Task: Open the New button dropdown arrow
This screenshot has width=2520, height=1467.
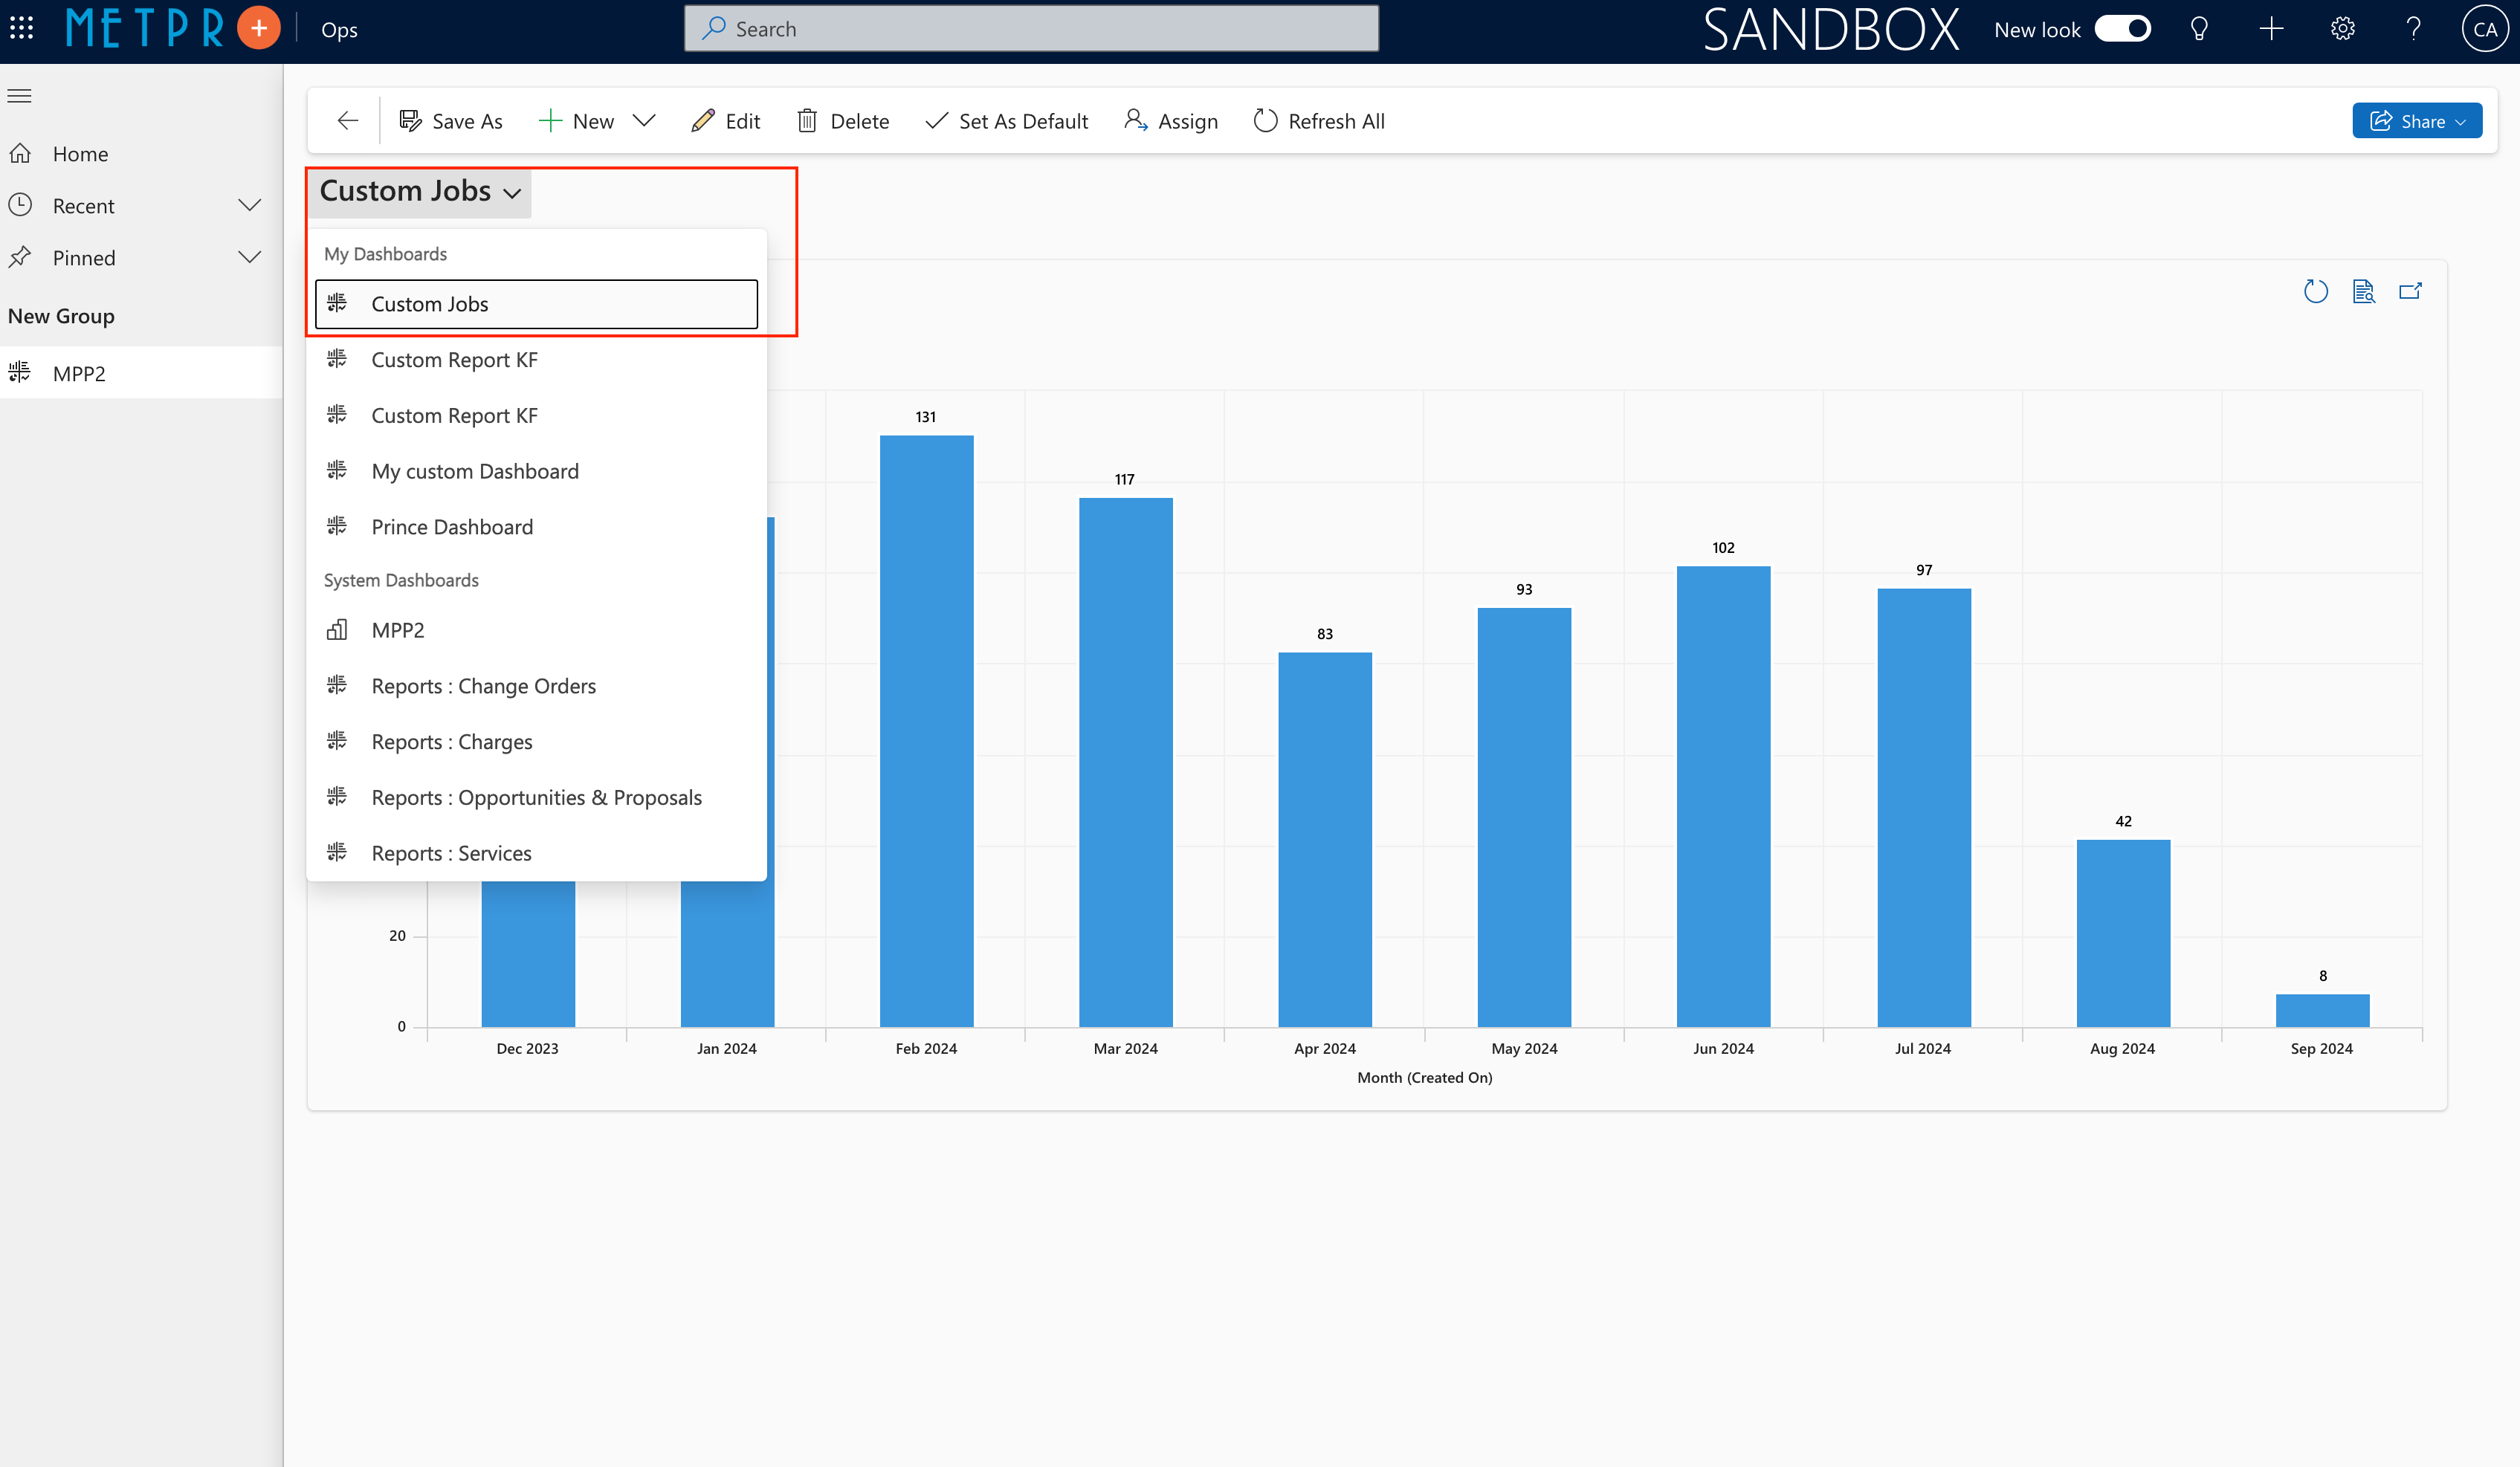Action: [644, 121]
